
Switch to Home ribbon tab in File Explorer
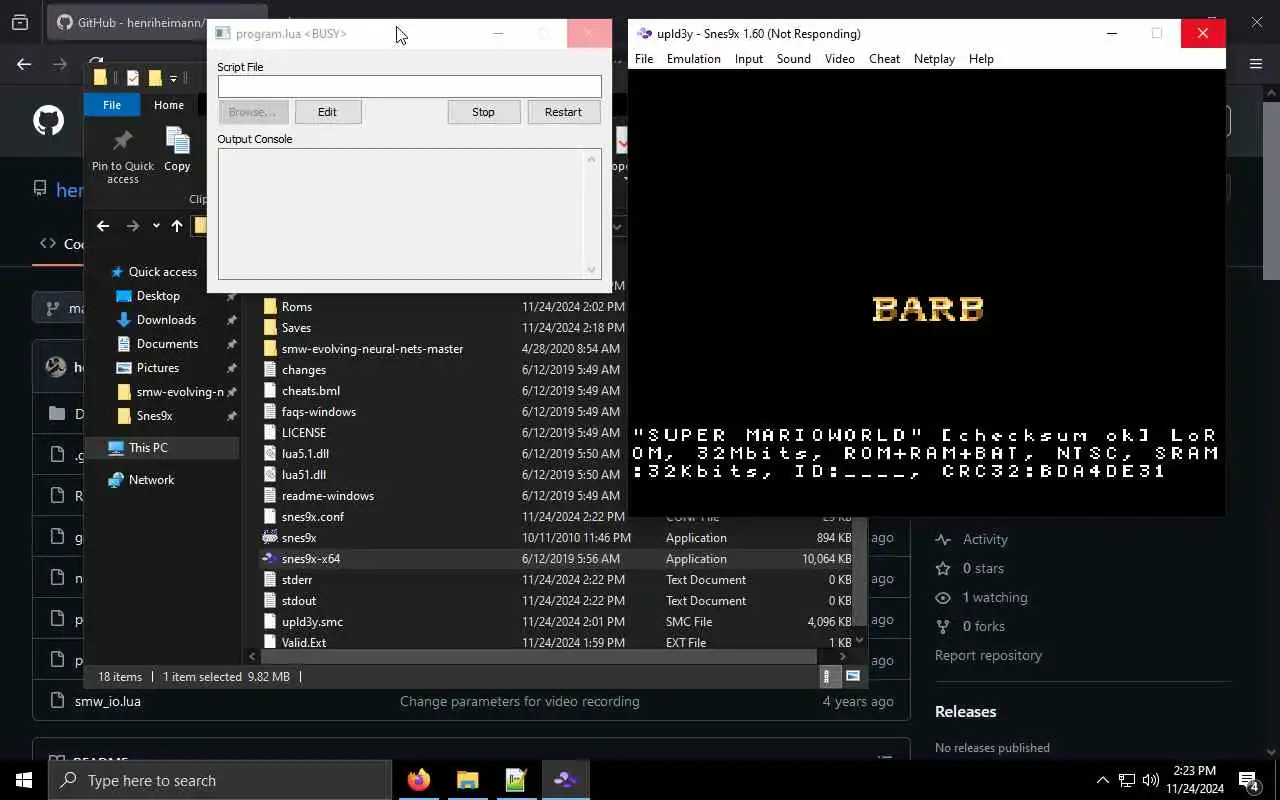tap(168, 105)
